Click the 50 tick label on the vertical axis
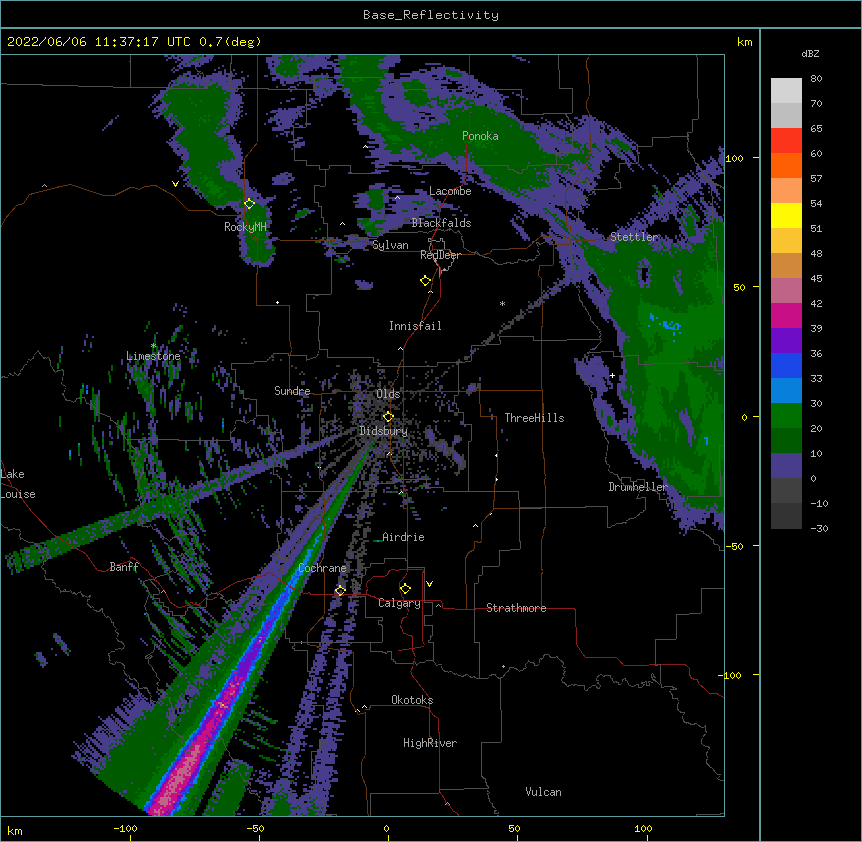The image size is (862, 842). point(739,287)
